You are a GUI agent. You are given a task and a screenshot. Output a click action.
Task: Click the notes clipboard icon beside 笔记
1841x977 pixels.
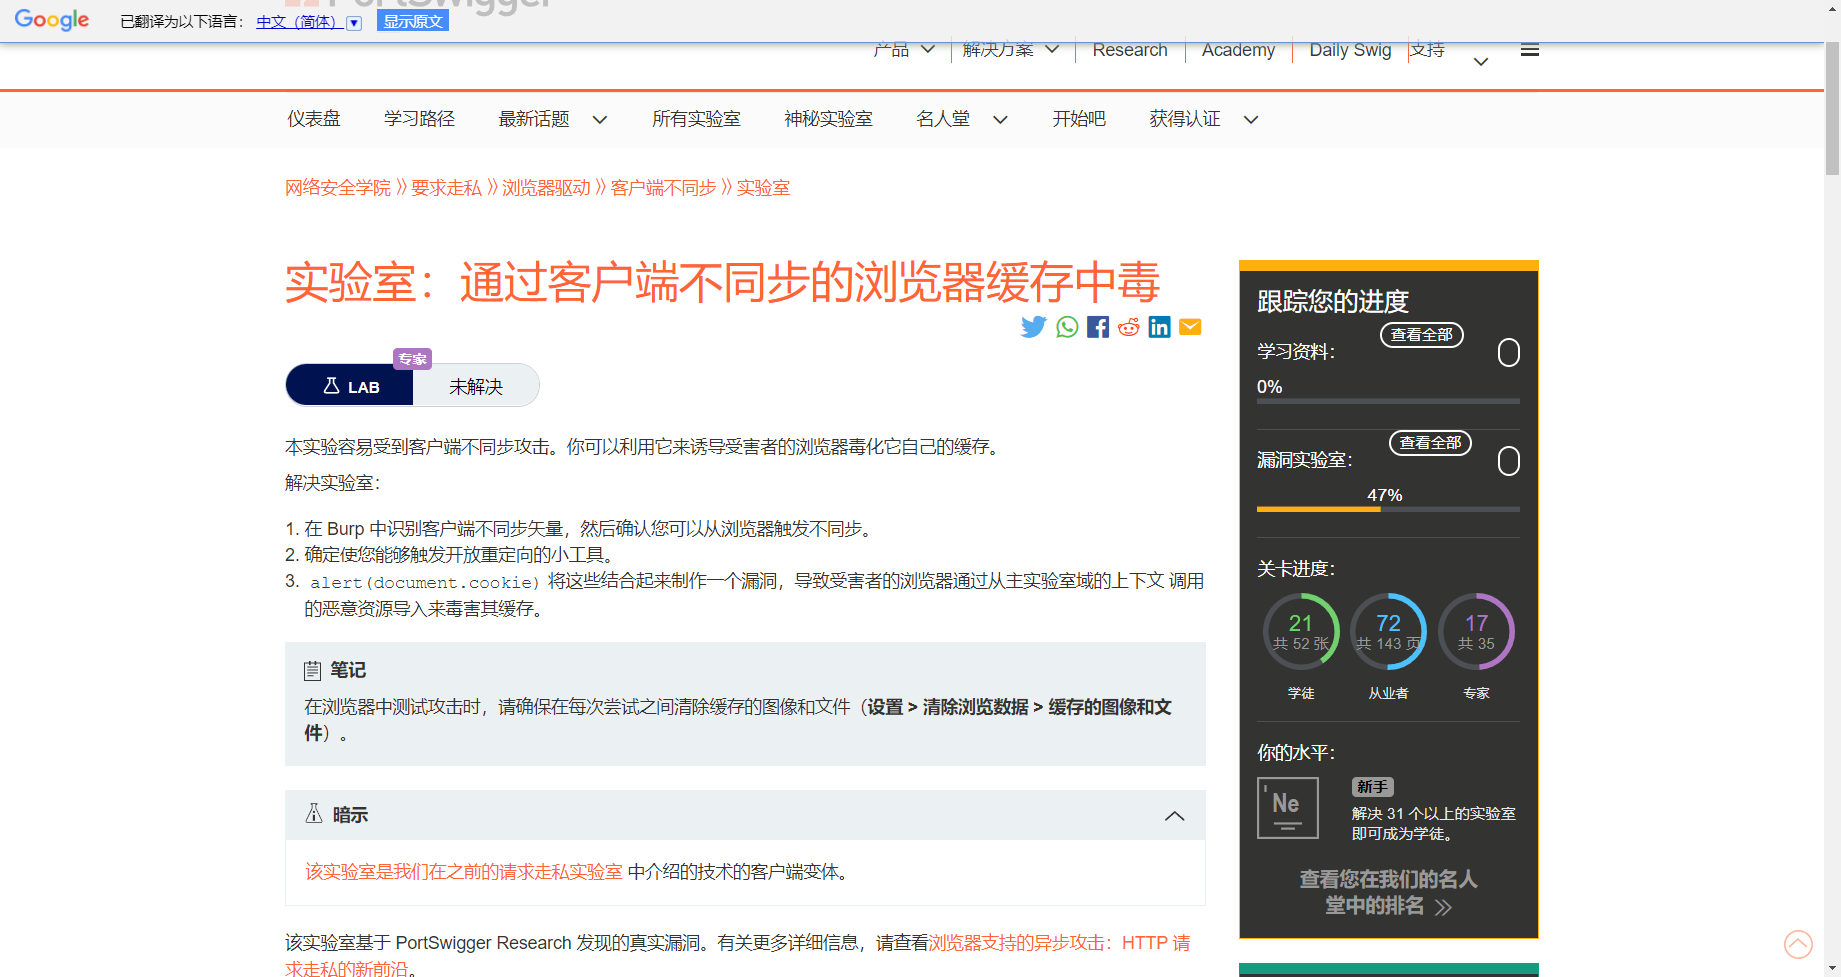click(313, 670)
